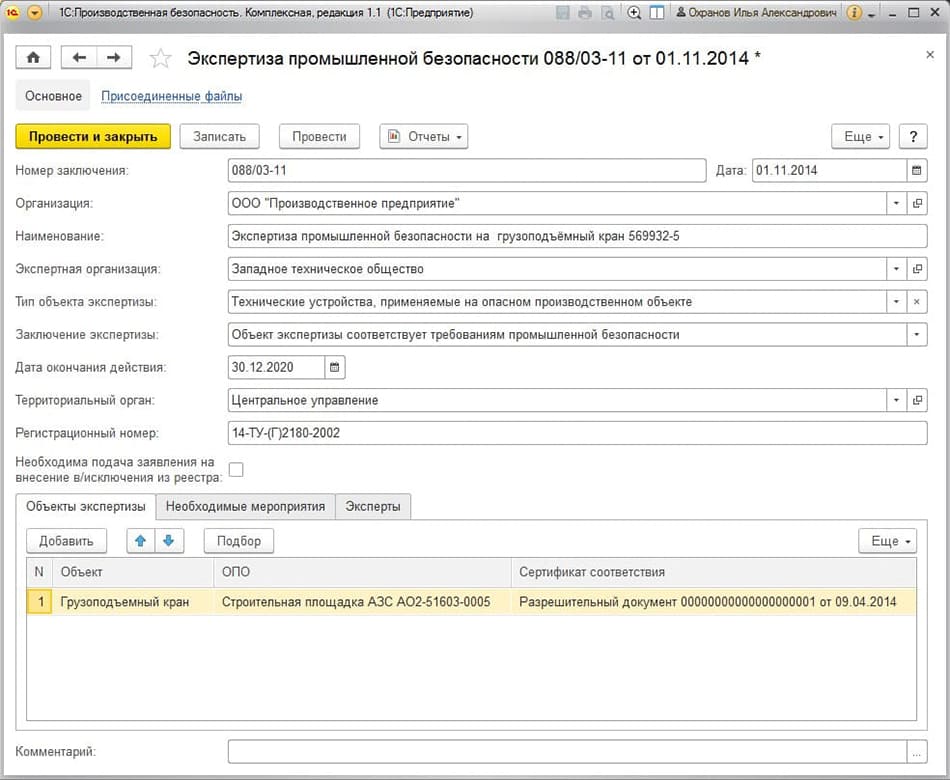Click the N column header
Viewport: 950px width, 780px height.
(x=39, y=572)
